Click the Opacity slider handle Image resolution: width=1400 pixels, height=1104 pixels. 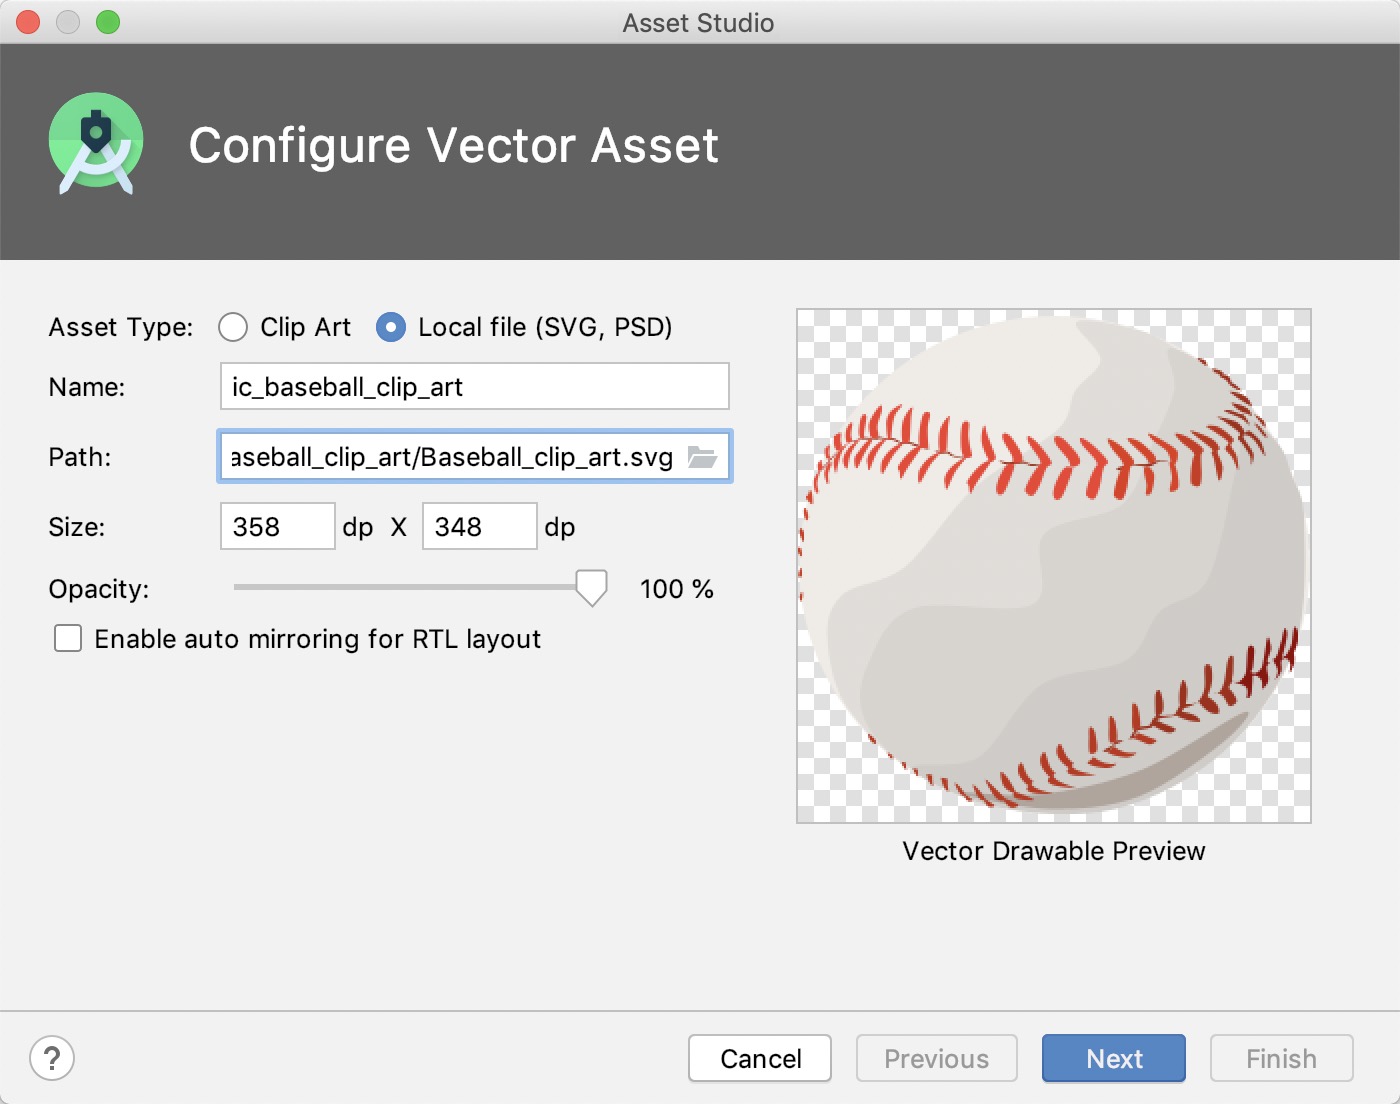tap(592, 588)
